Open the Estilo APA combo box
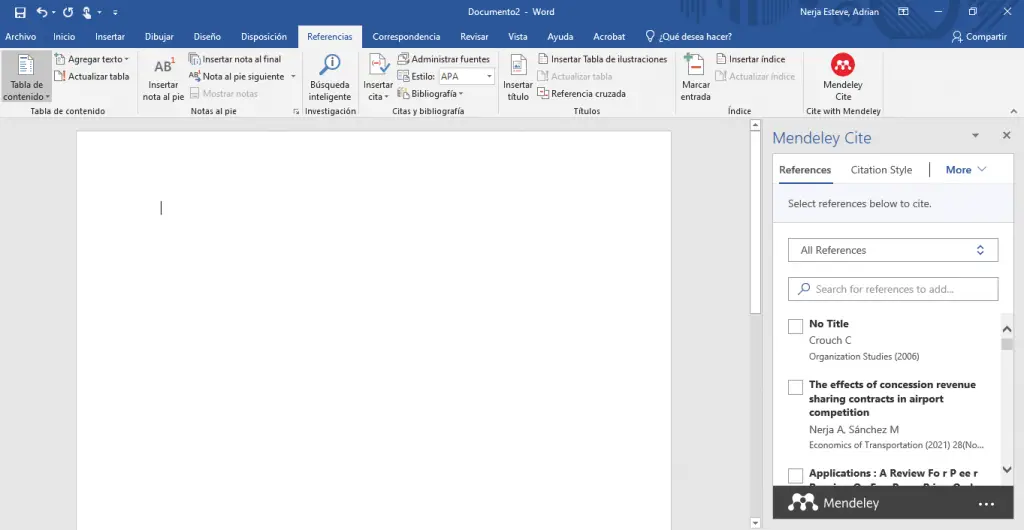 pyautogui.click(x=466, y=76)
